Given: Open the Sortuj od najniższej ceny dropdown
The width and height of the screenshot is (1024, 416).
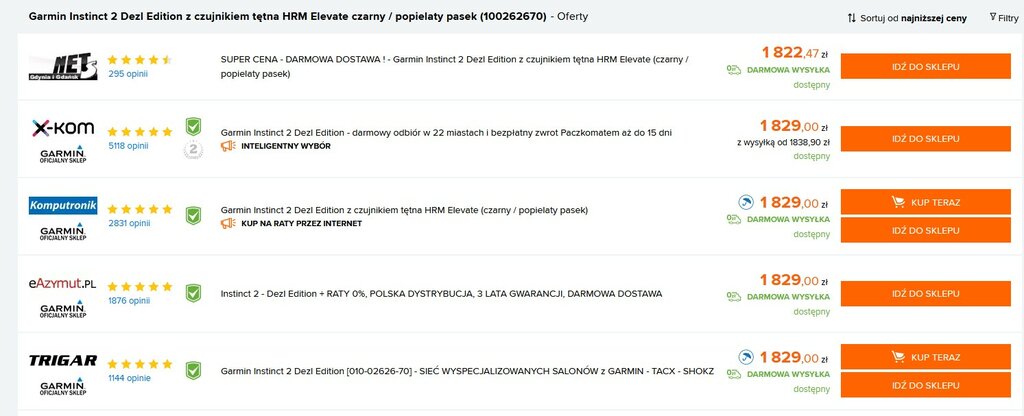Looking at the screenshot, I should pos(907,18).
